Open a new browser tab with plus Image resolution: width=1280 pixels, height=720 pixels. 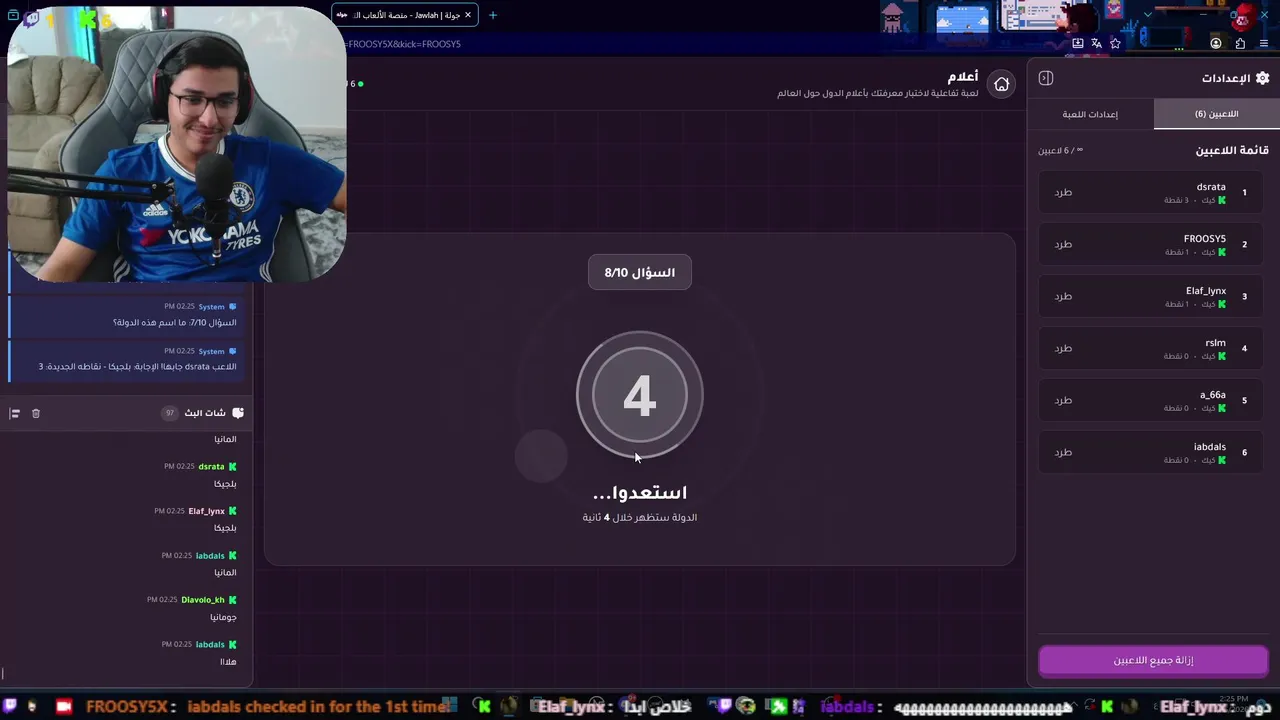point(492,15)
